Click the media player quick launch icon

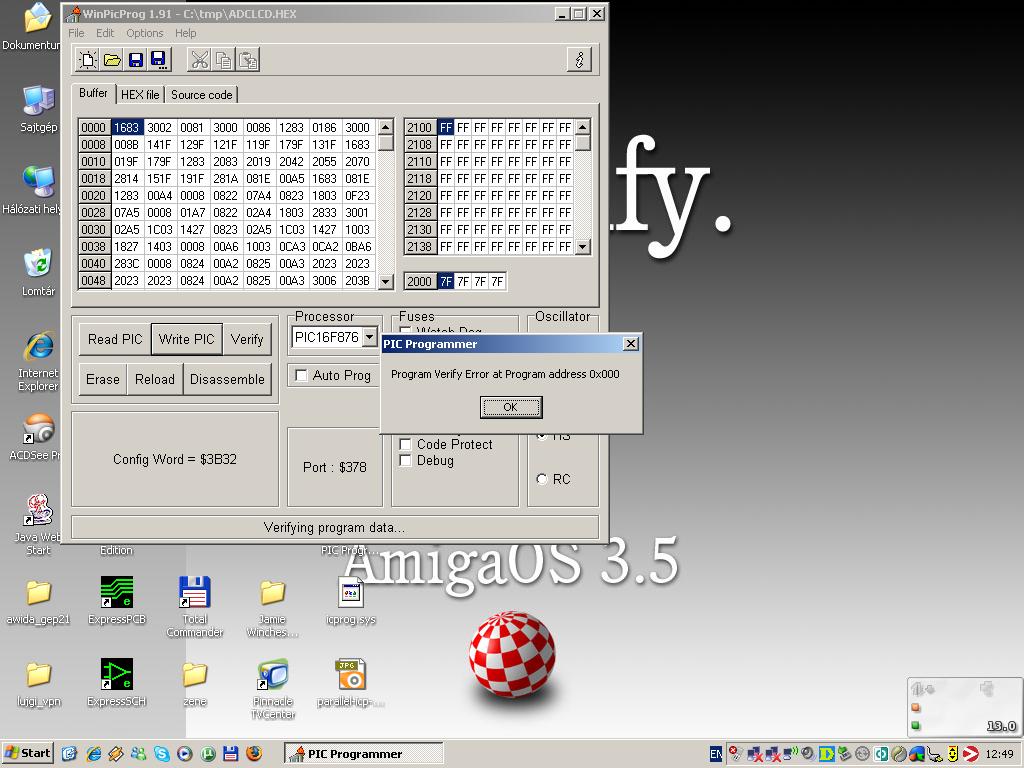click(x=185, y=754)
